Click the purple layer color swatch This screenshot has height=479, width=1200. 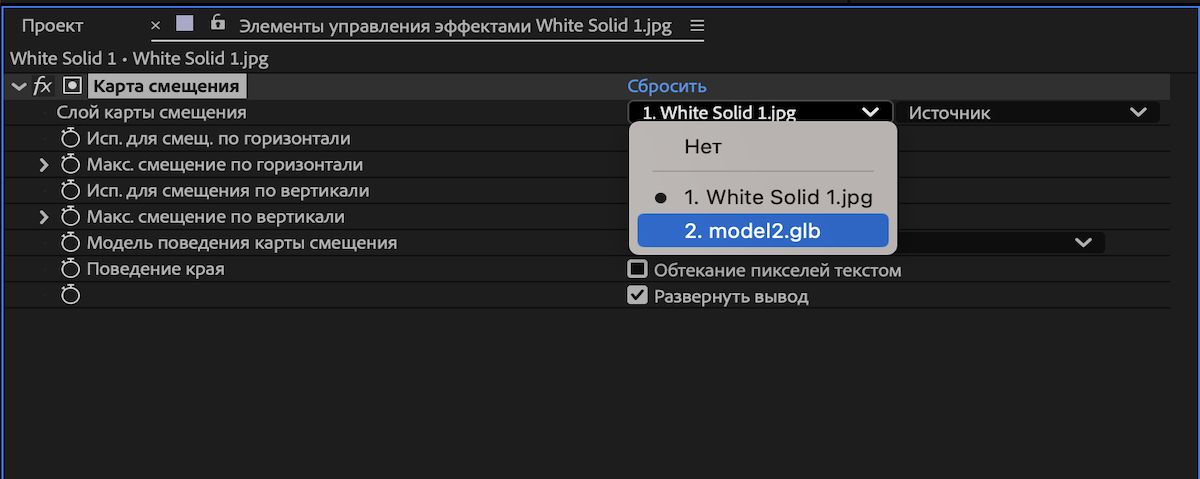click(x=184, y=24)
